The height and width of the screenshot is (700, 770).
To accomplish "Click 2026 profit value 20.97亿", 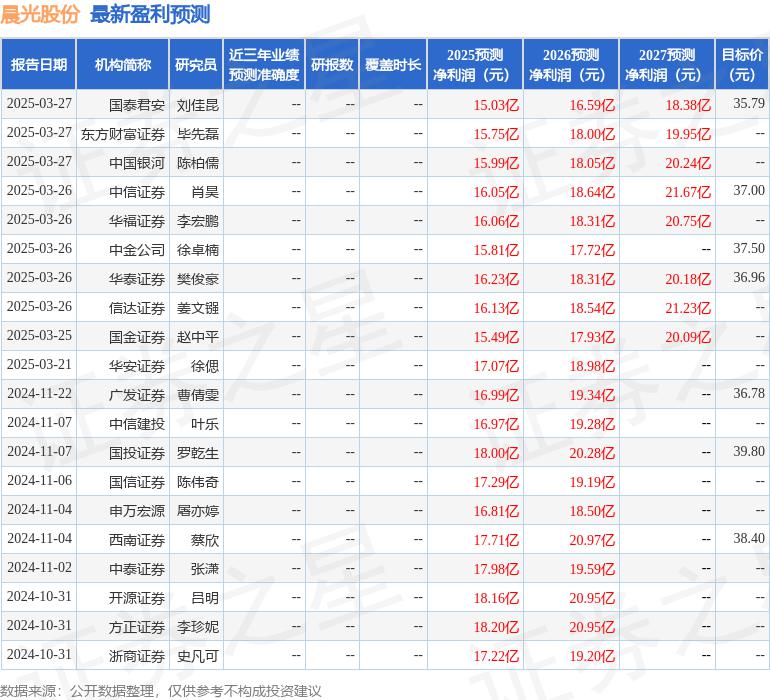I will tap(592, 540).
